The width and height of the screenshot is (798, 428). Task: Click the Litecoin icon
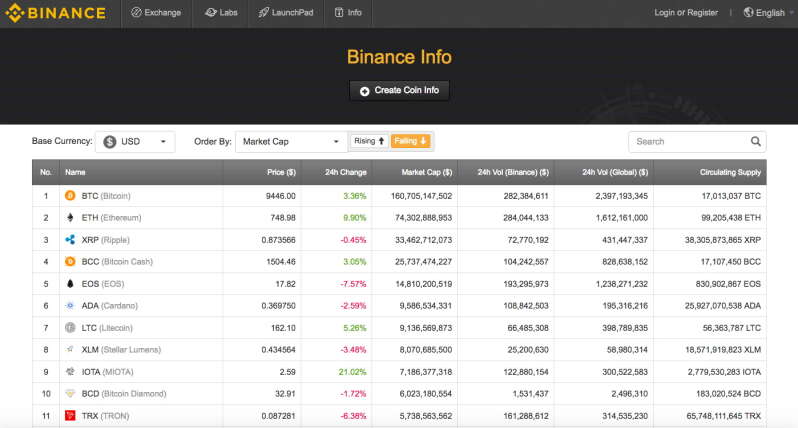click(70, 328)
